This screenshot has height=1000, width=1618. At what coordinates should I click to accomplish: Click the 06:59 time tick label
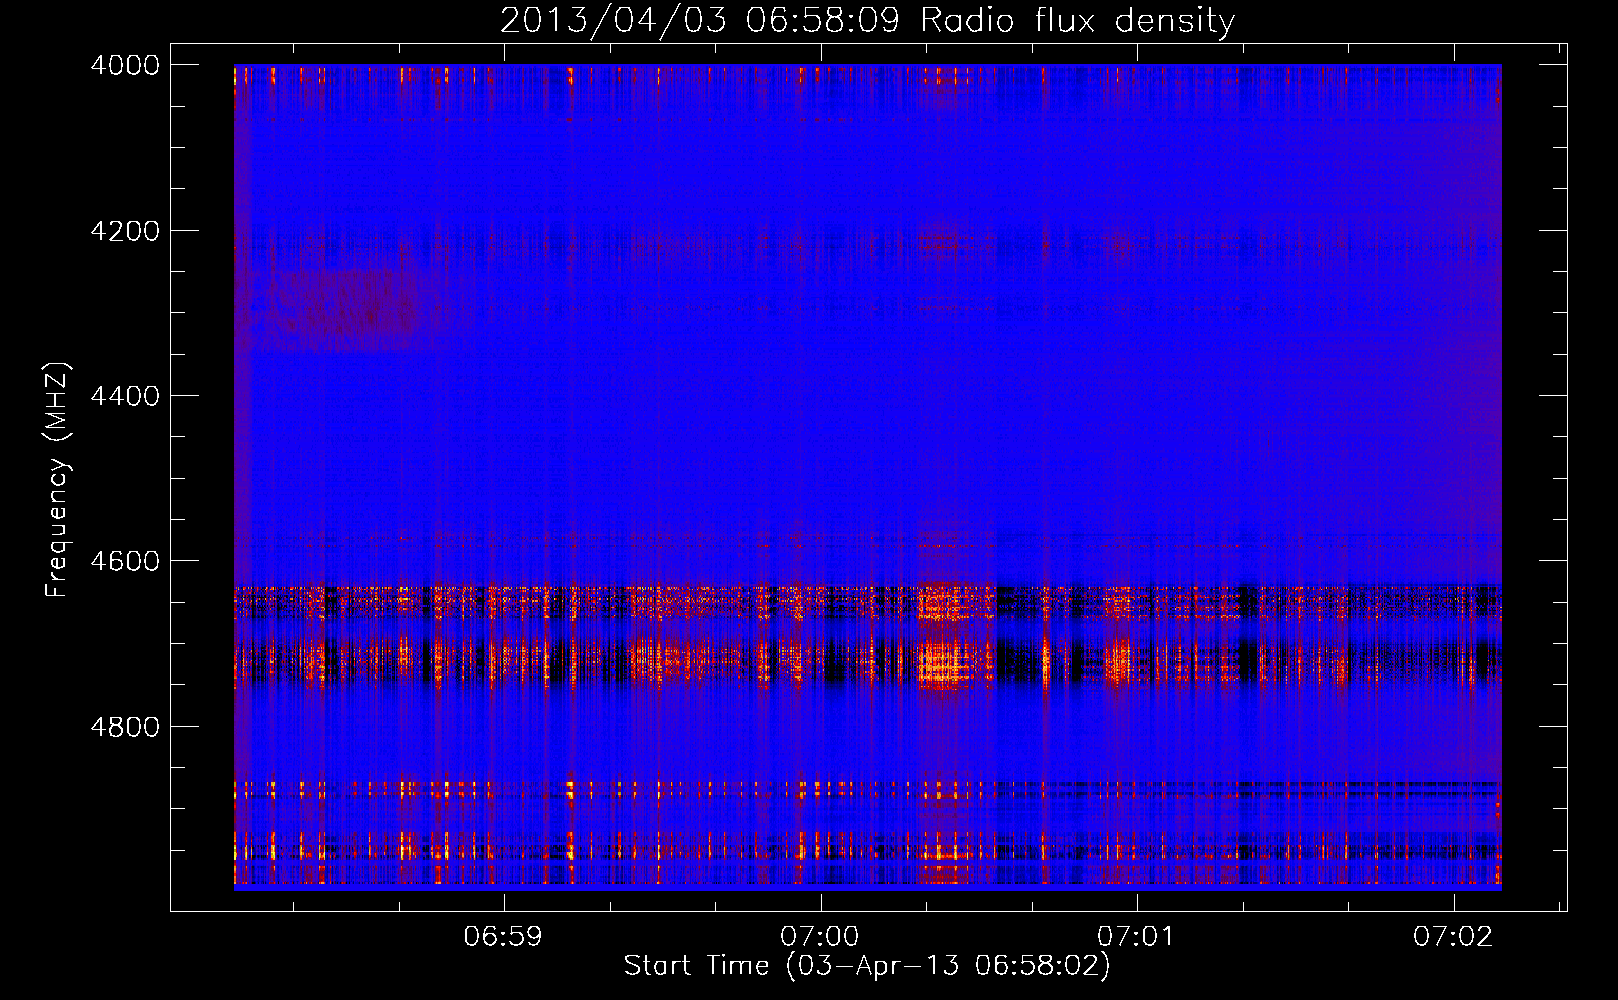pyautogui.click(x=503, y=937)
